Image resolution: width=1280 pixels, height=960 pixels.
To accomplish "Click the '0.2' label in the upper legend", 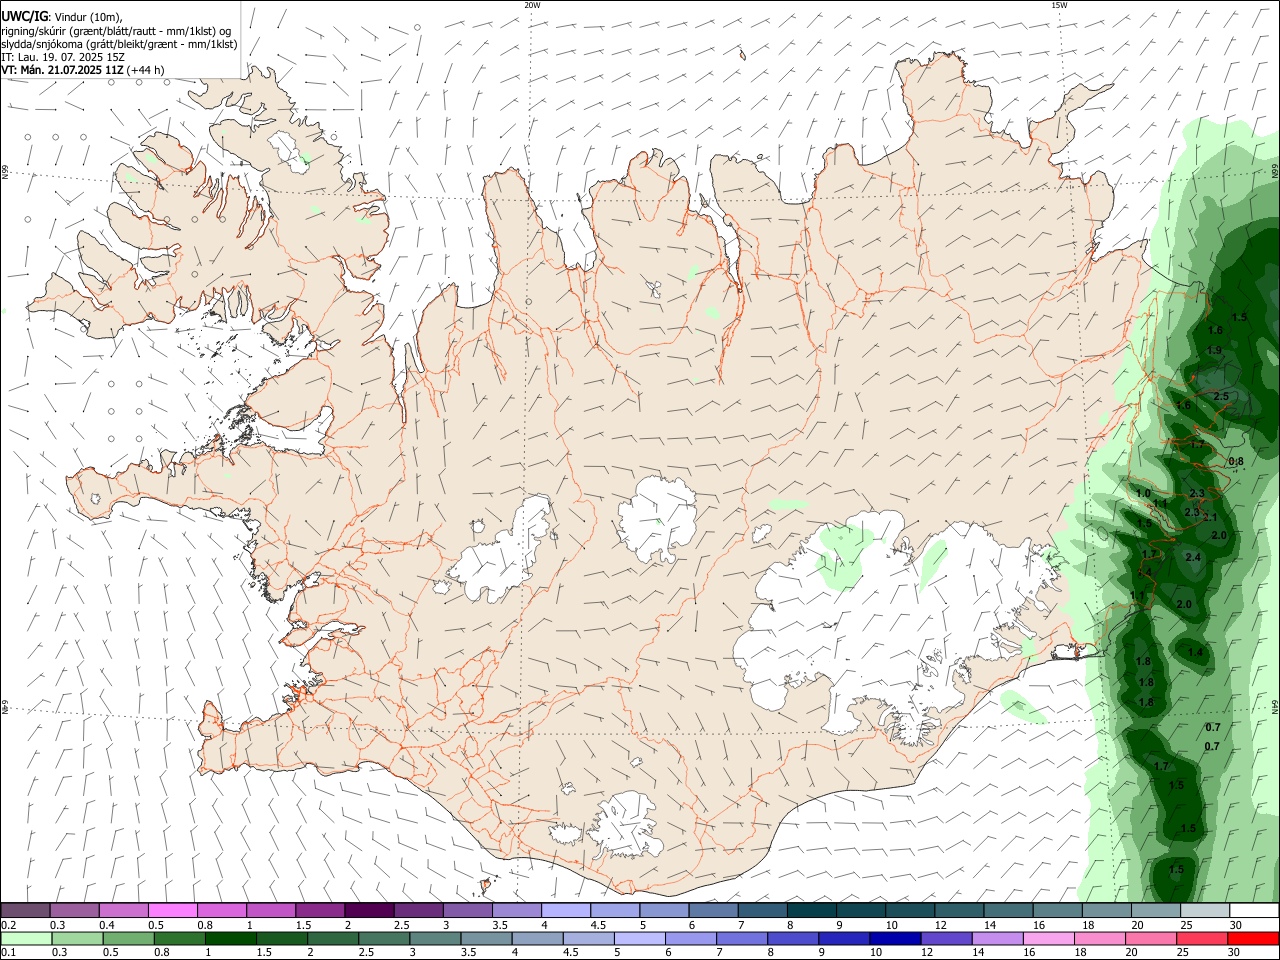I will (x=9, y=926).
